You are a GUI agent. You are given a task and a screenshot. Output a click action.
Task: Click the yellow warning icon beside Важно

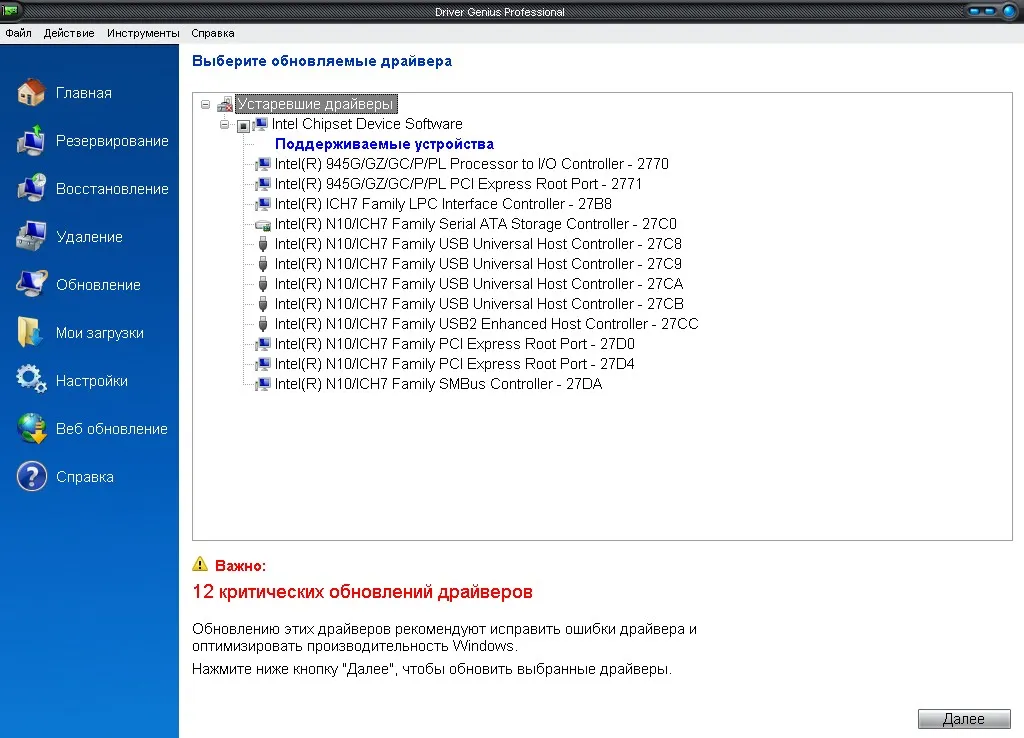click(x=200, y=564)
